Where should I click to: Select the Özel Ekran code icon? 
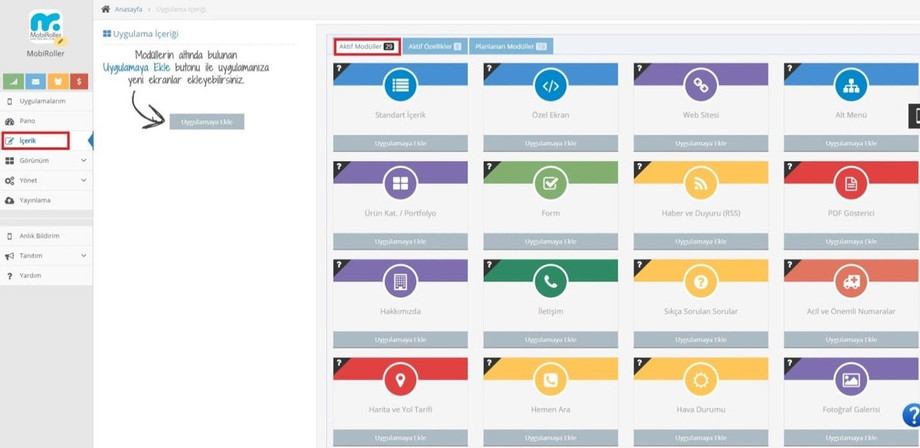coord(550,86)
